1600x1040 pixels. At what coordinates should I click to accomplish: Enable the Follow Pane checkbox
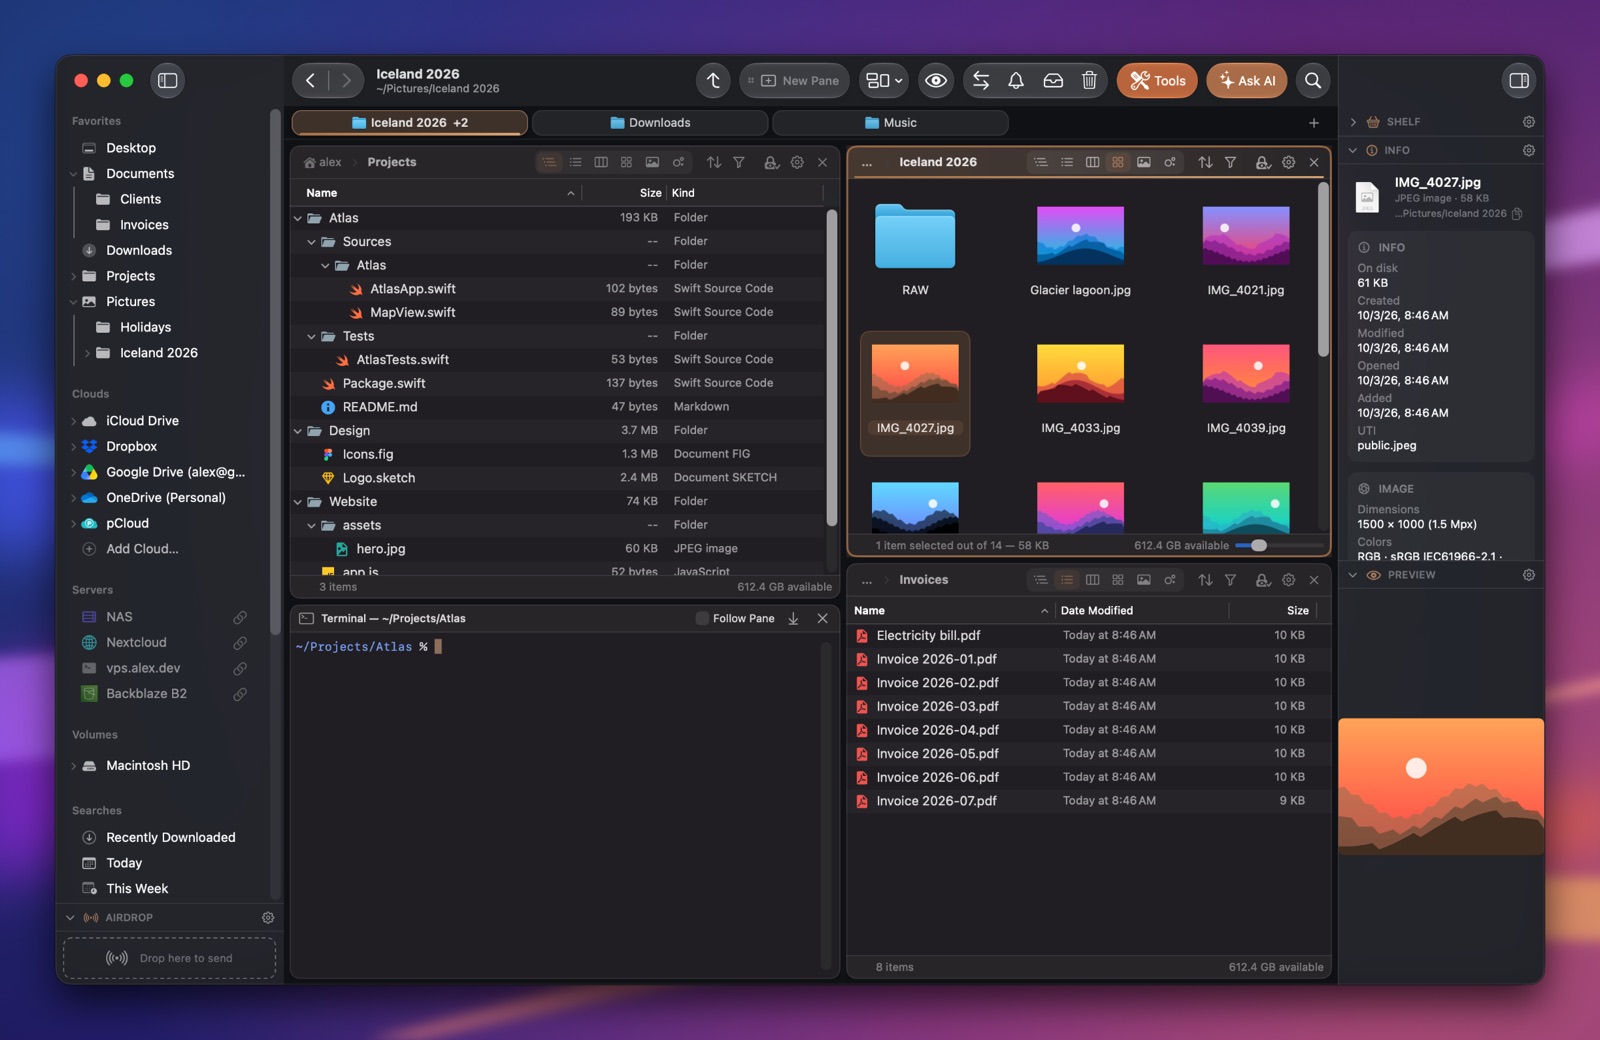click(702, 619)
